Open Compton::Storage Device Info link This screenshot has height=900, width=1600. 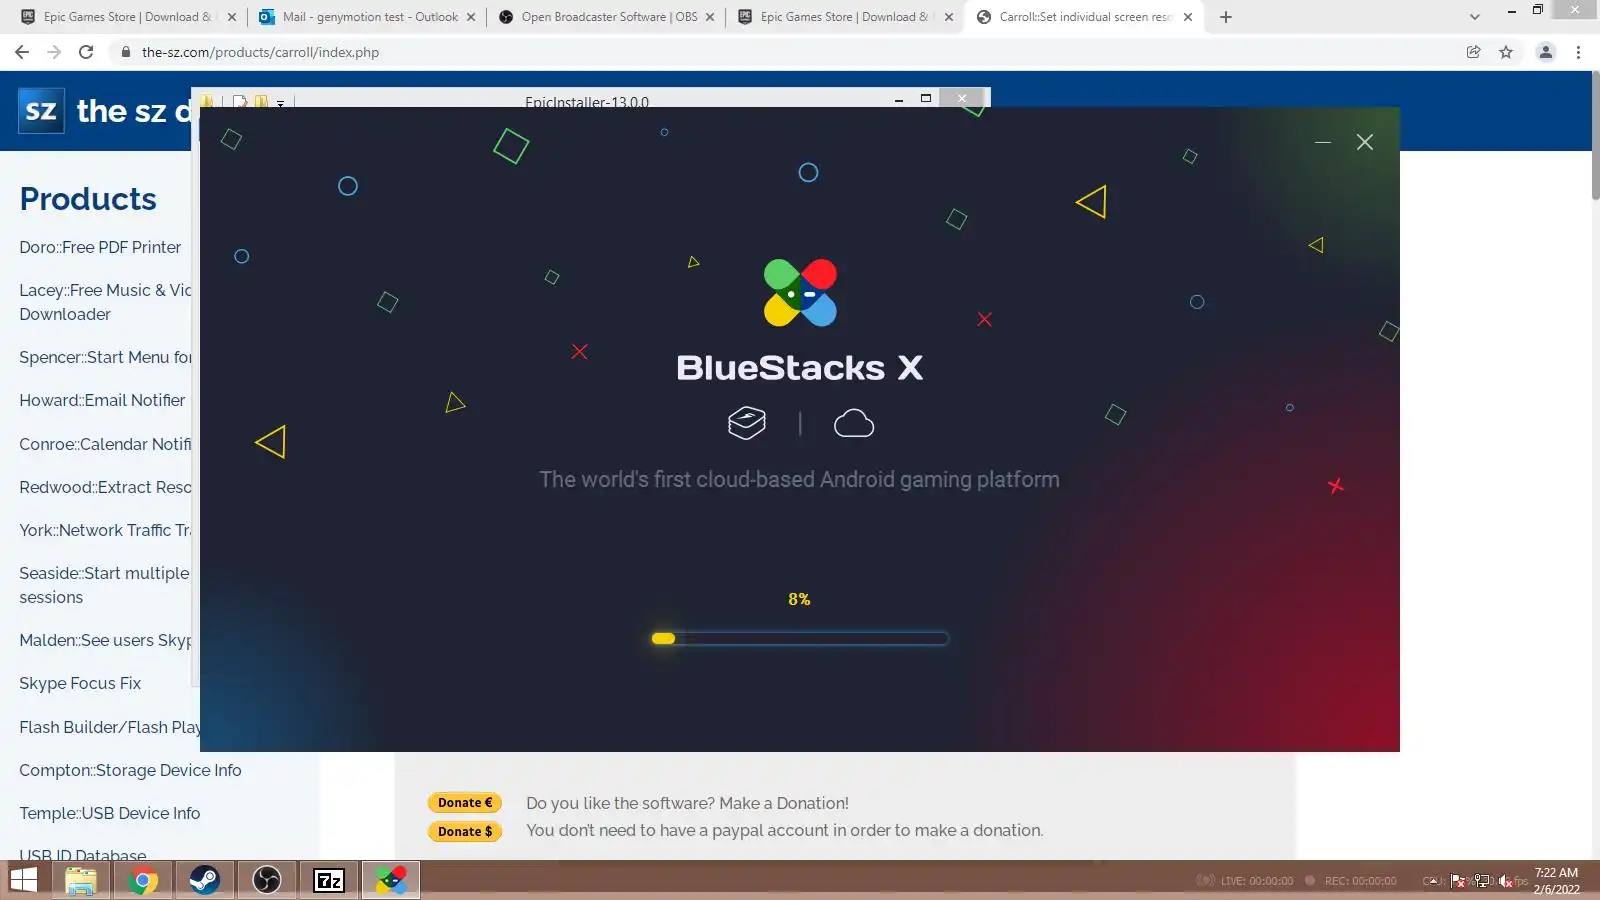130,770
